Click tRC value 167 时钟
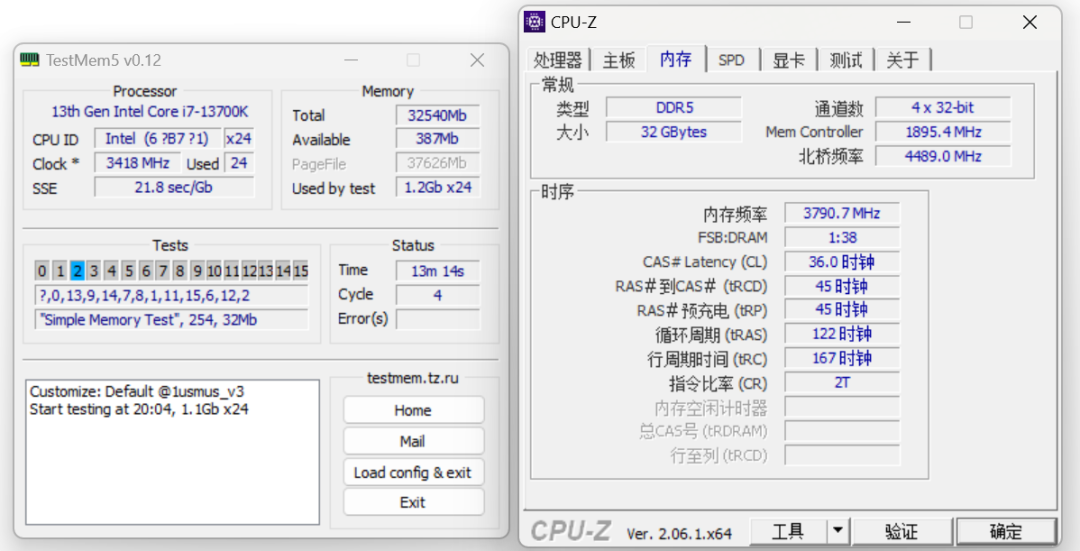 pyautogui.click(x=842, y=358)
